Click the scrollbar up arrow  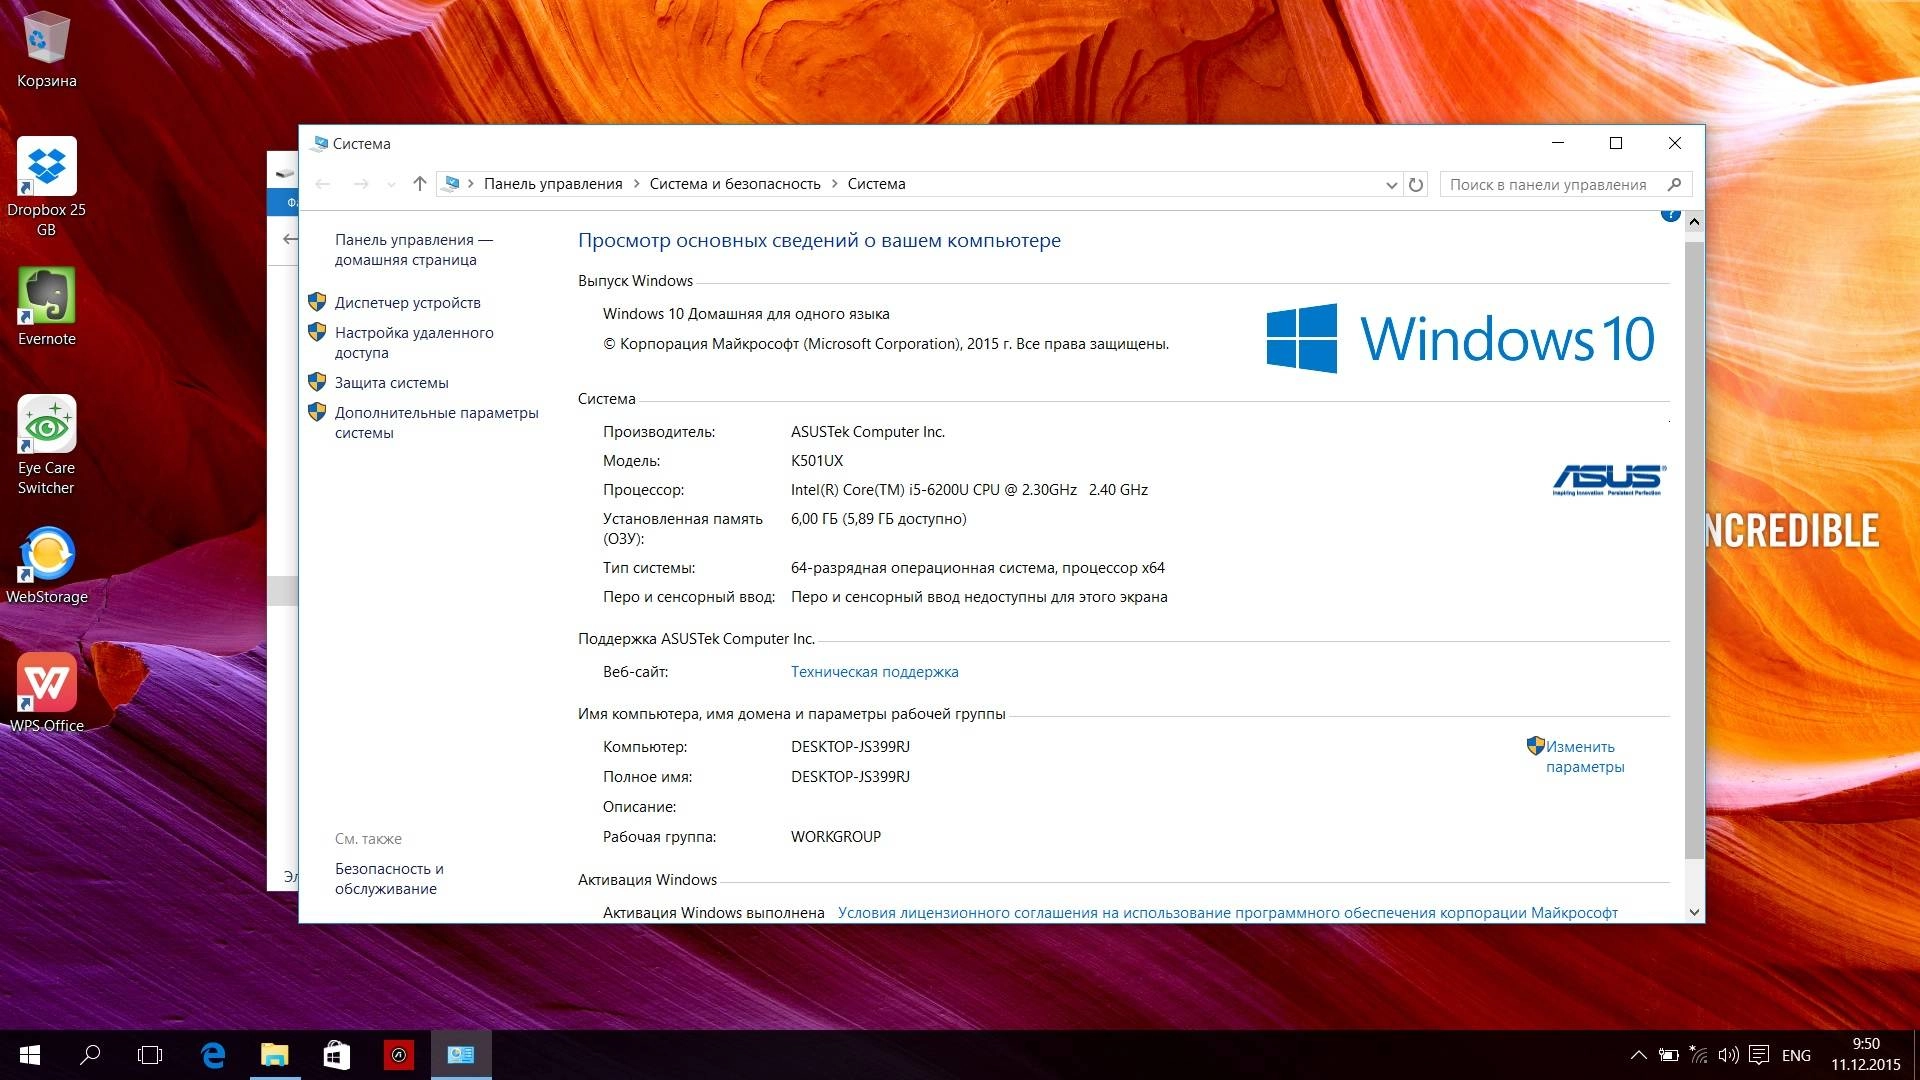click(x=1694, y=221)
